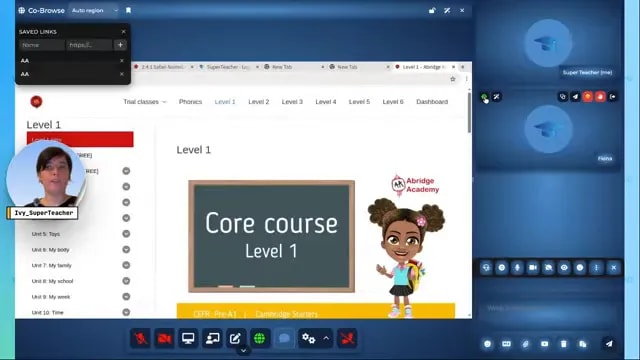Collapse bottom toolbar with down chevron
This screenshot has width=640, height=360.
coord(243,351)
